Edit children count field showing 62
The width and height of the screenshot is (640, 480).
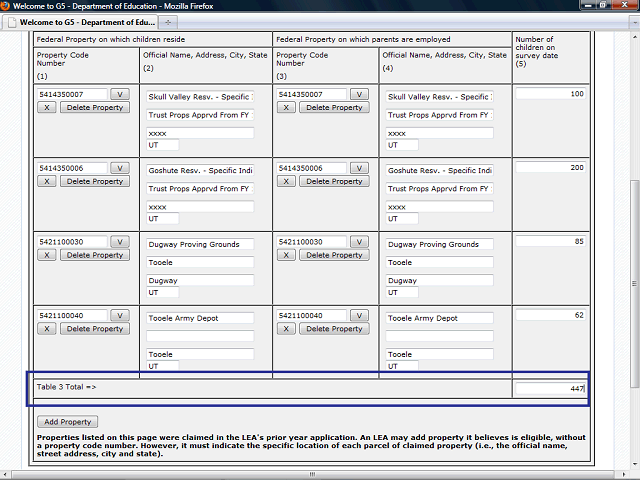[x=551, y=315]
